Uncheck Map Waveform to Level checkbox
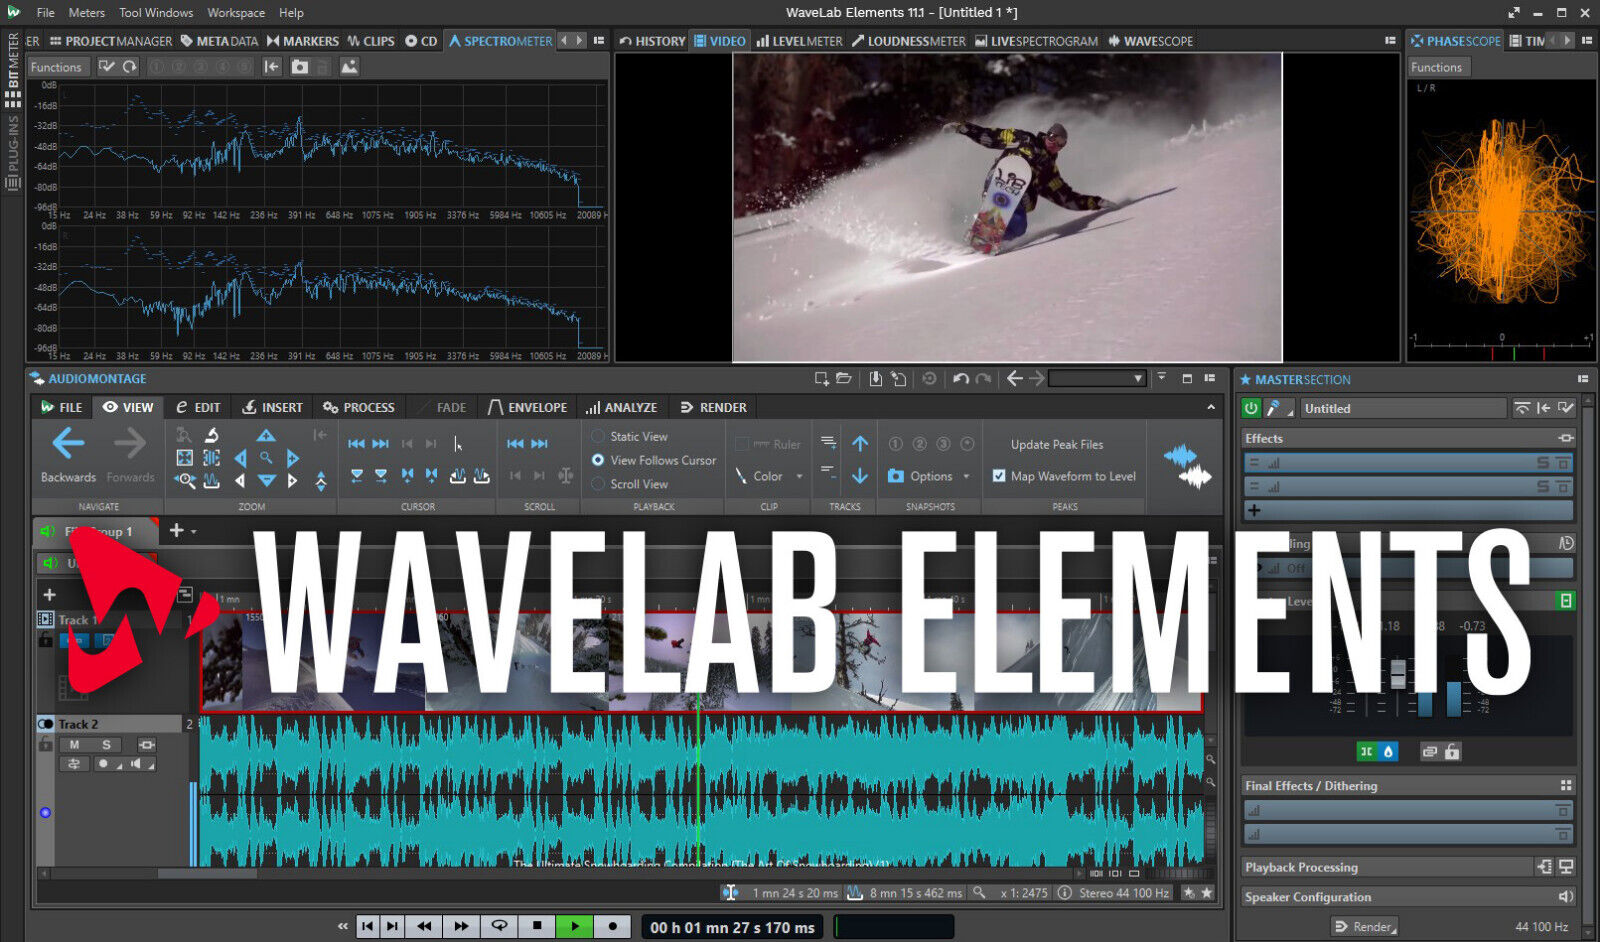Screen dimensions: 1600x942 [999, 477]
